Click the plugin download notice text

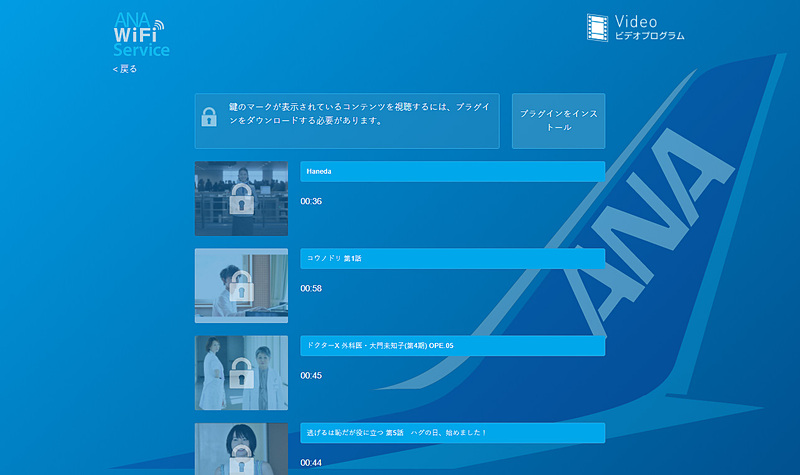click(359, 114)
